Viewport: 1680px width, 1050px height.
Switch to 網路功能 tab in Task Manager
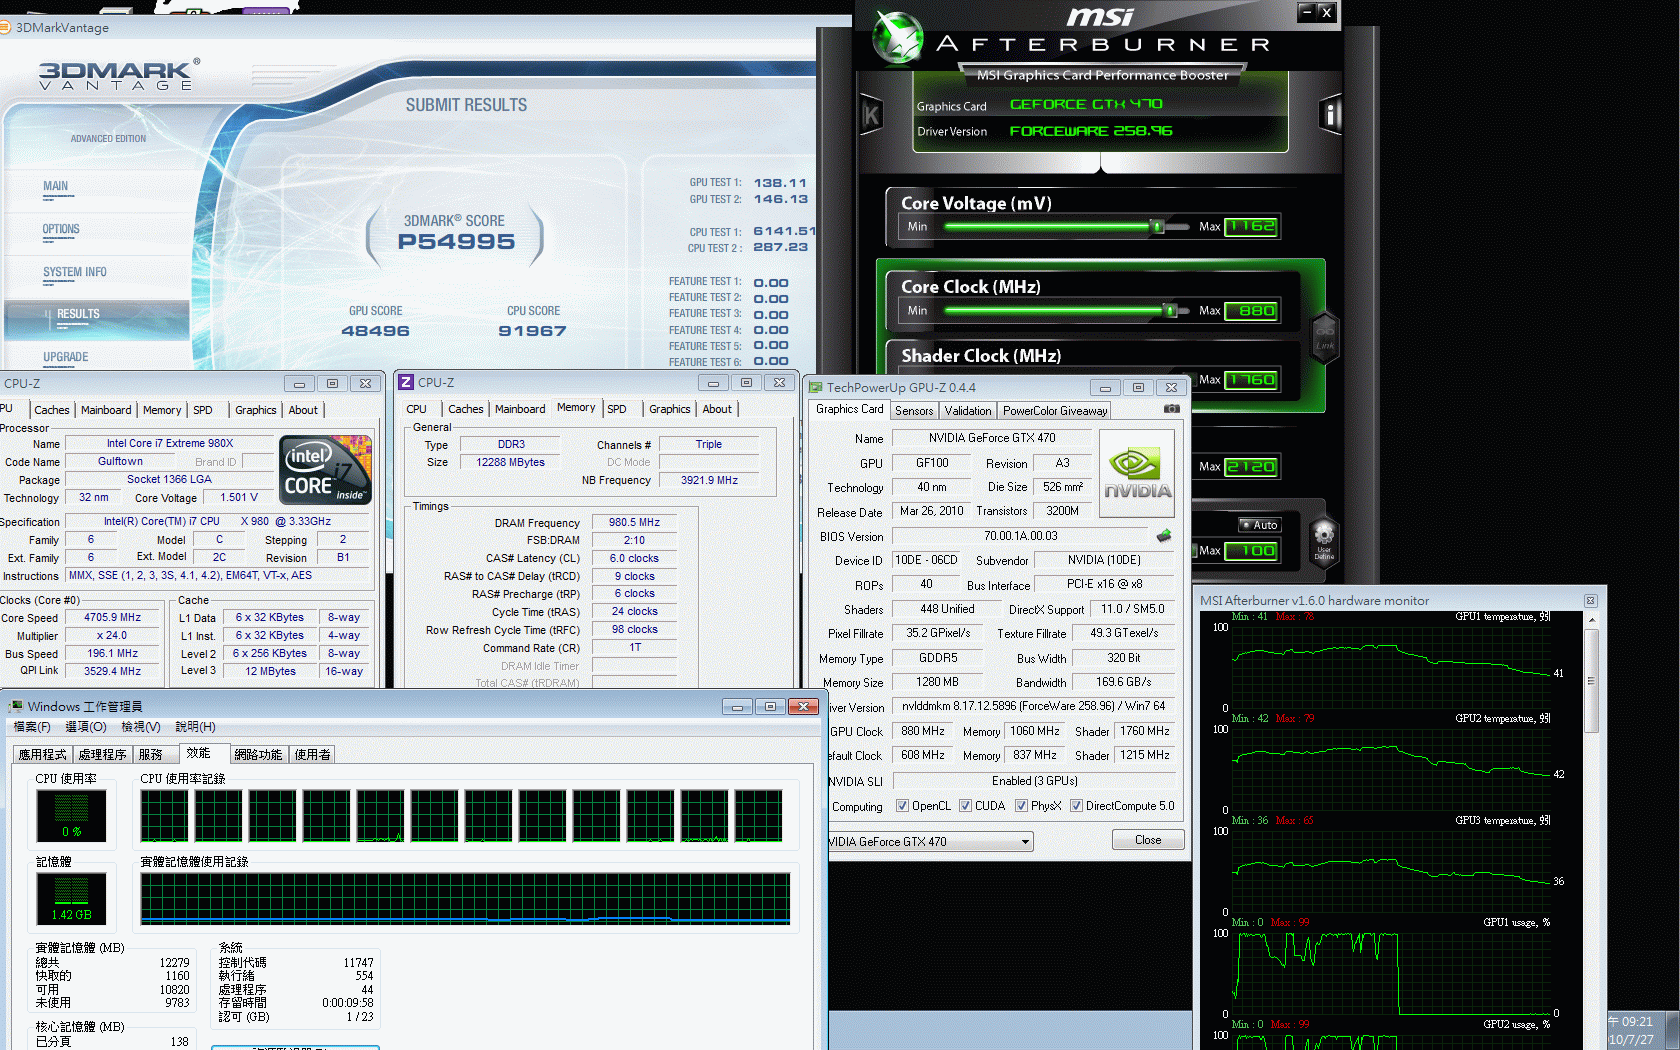click(258, 755)
